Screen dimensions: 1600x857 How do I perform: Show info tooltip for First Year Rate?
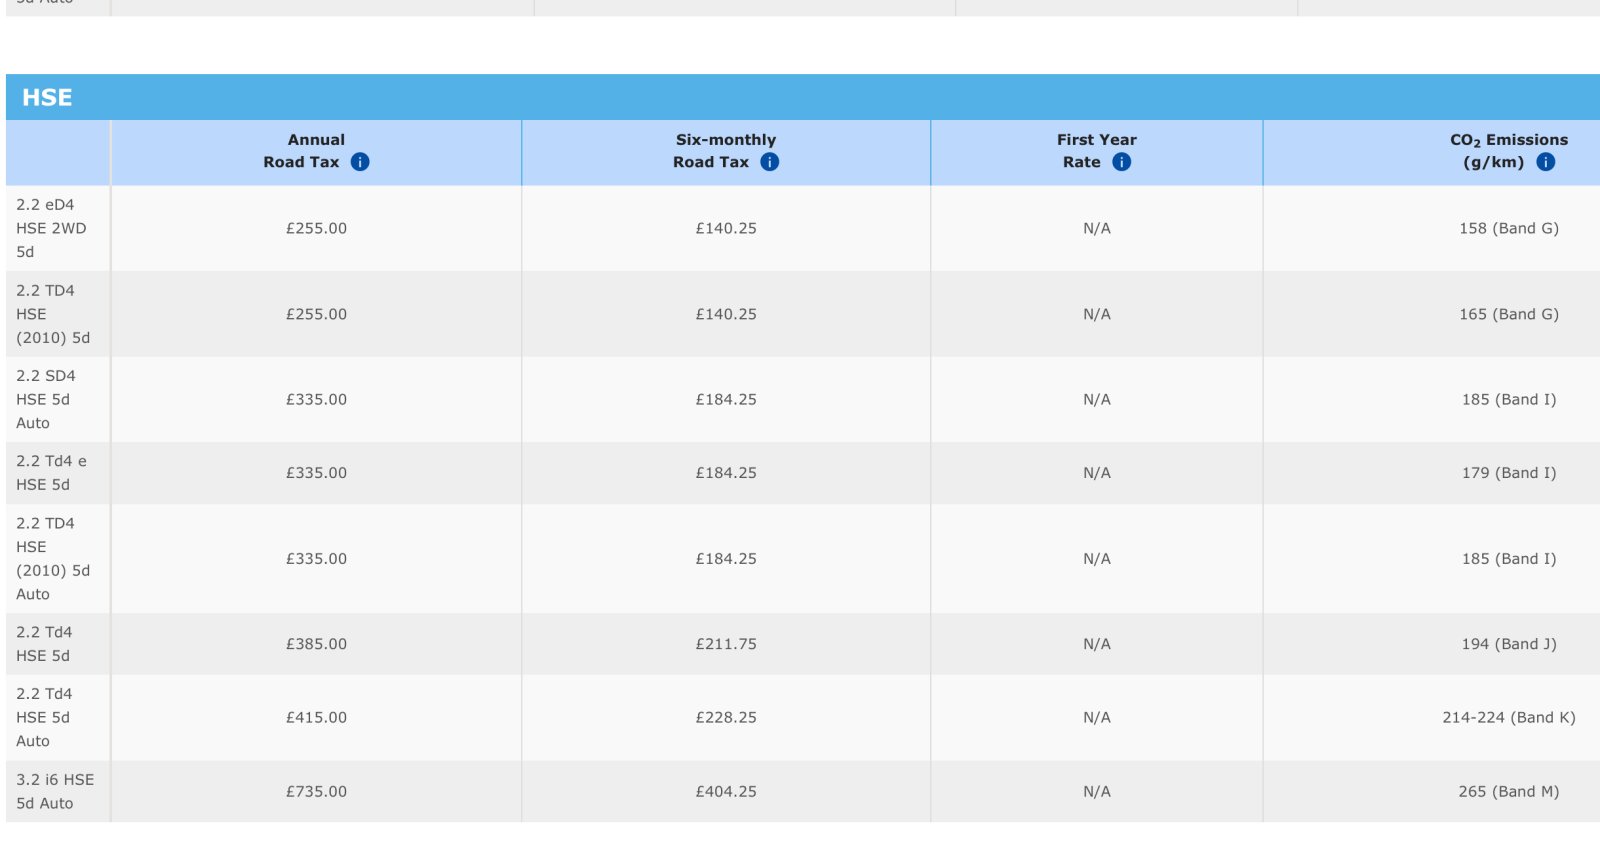coord(1121,162)
